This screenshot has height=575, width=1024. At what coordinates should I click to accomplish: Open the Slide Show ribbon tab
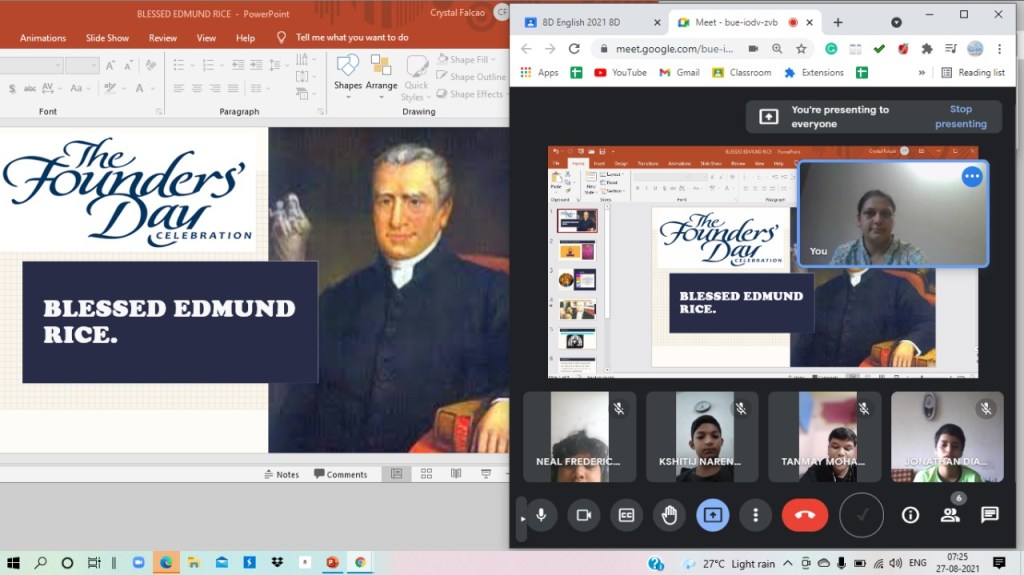[x=107, y=38]
